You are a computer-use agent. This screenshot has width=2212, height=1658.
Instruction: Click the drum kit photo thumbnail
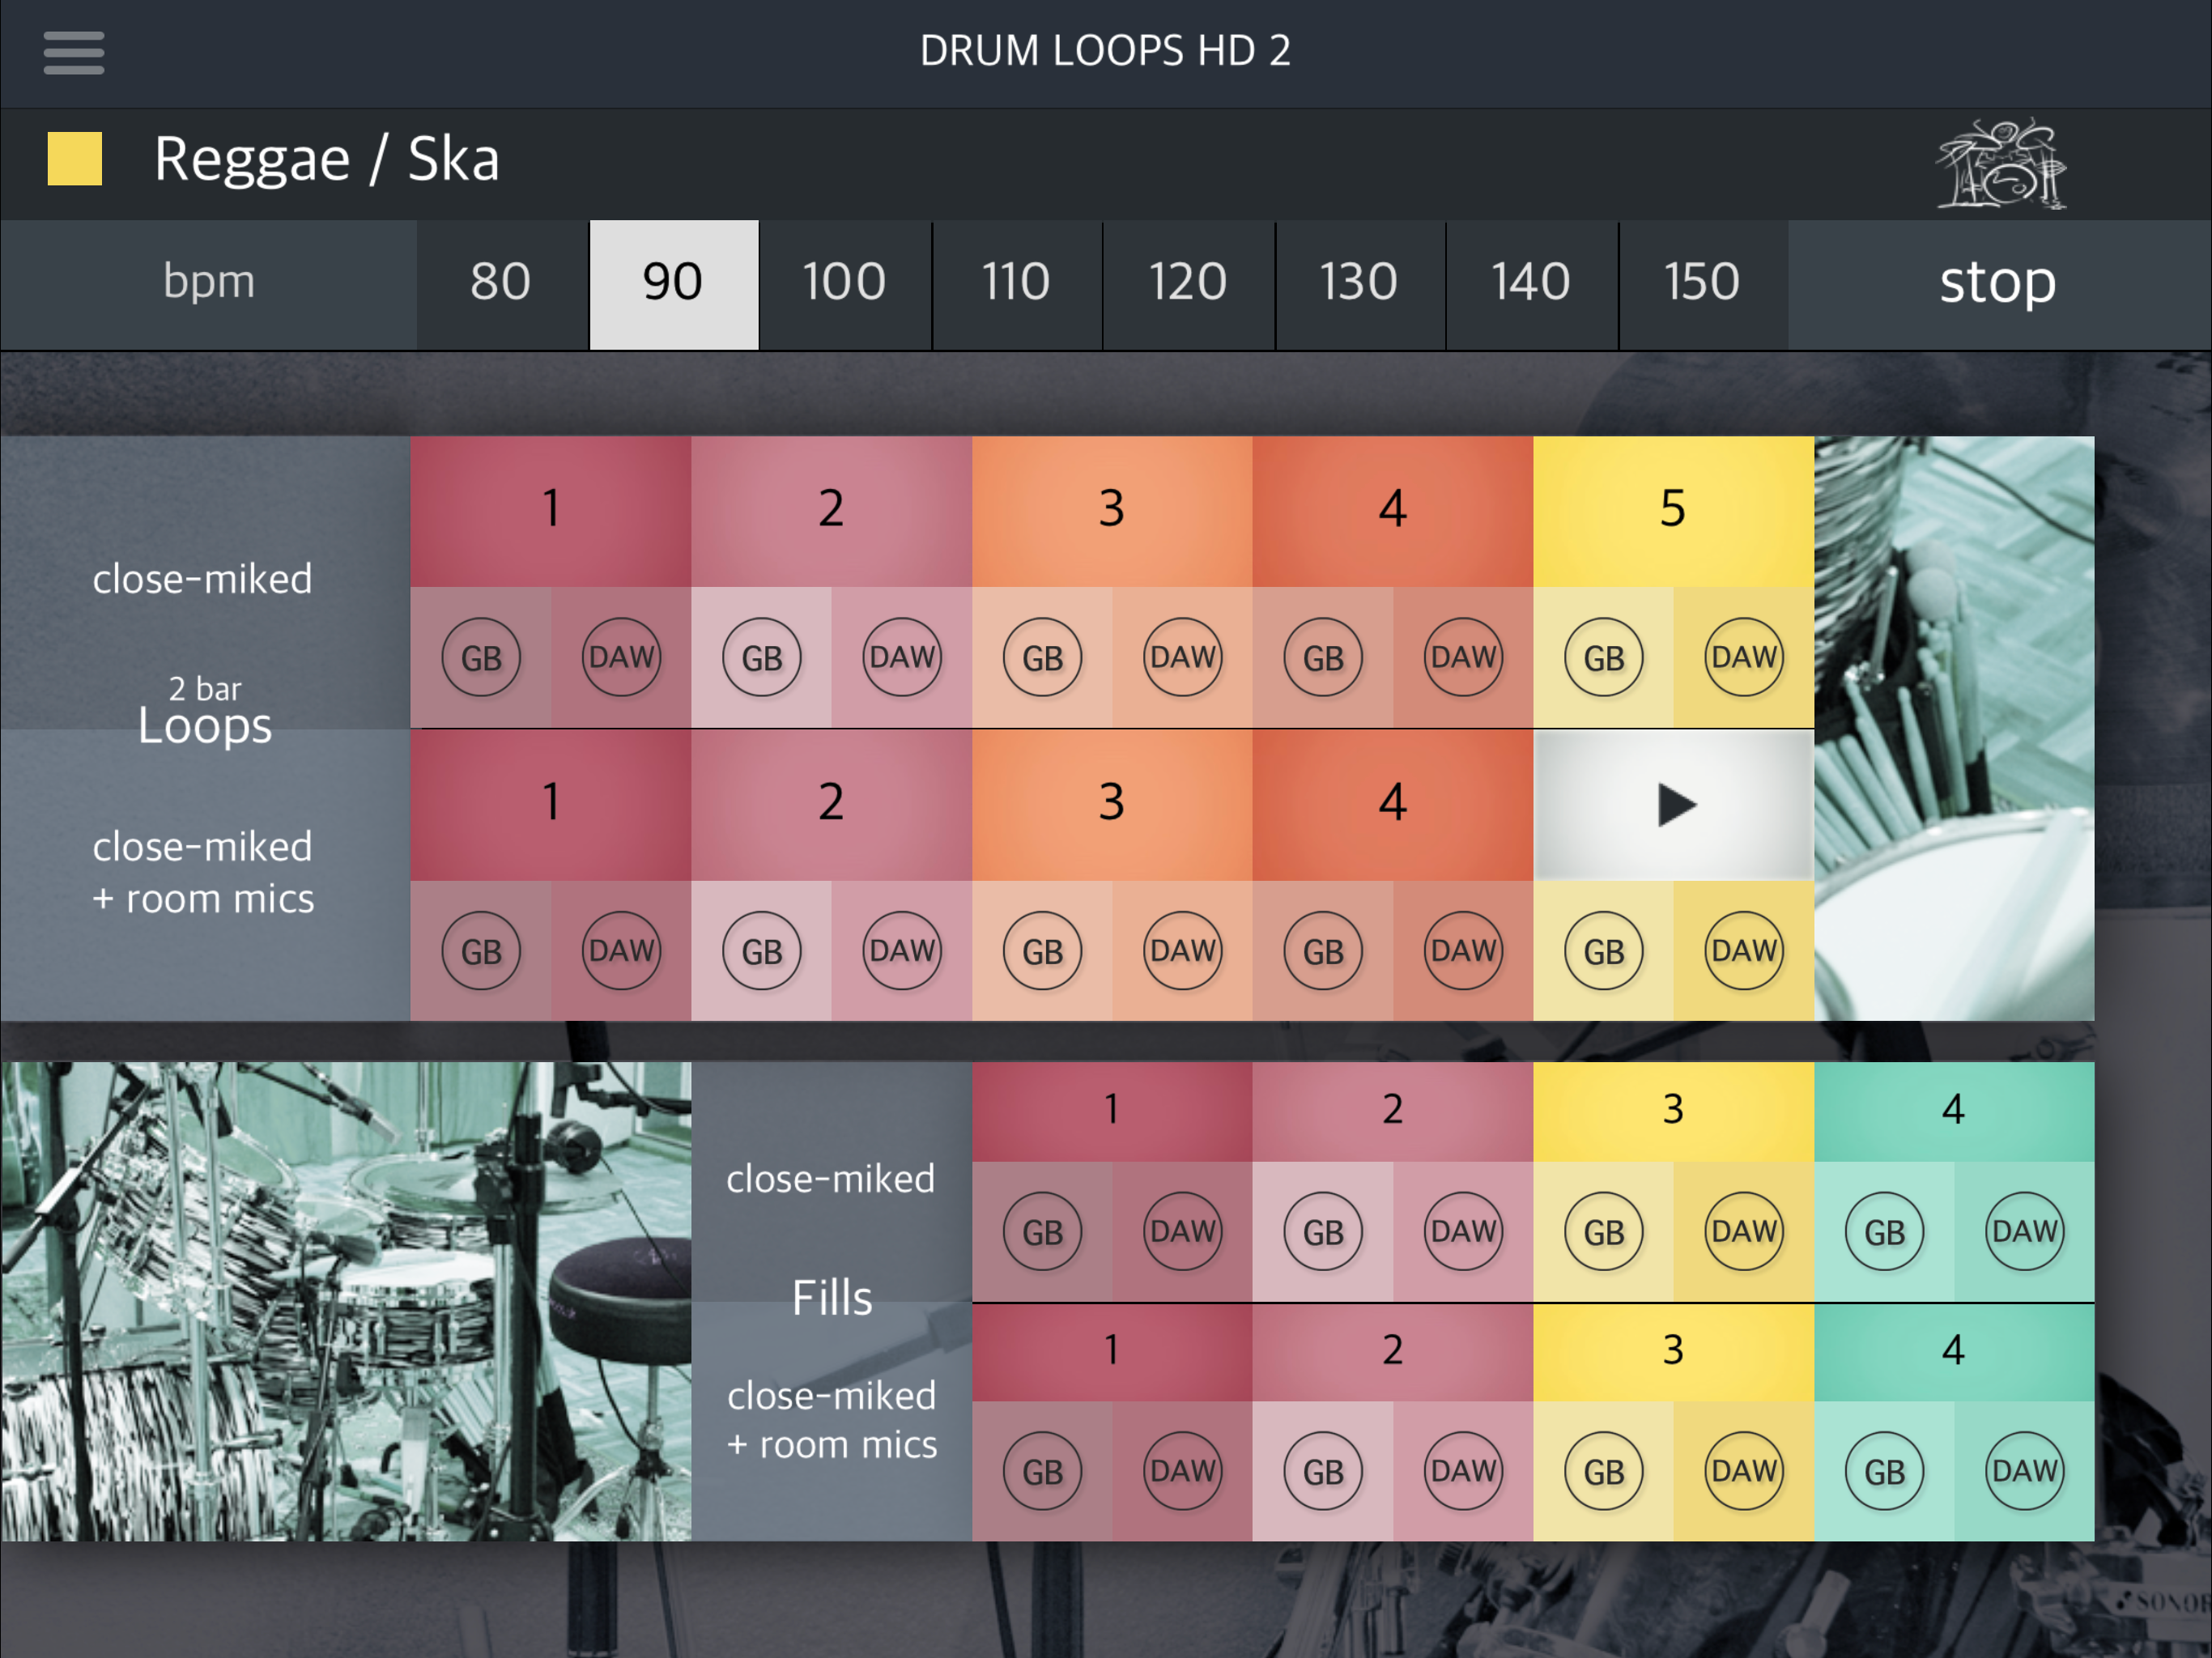[x=345, y=1300]
